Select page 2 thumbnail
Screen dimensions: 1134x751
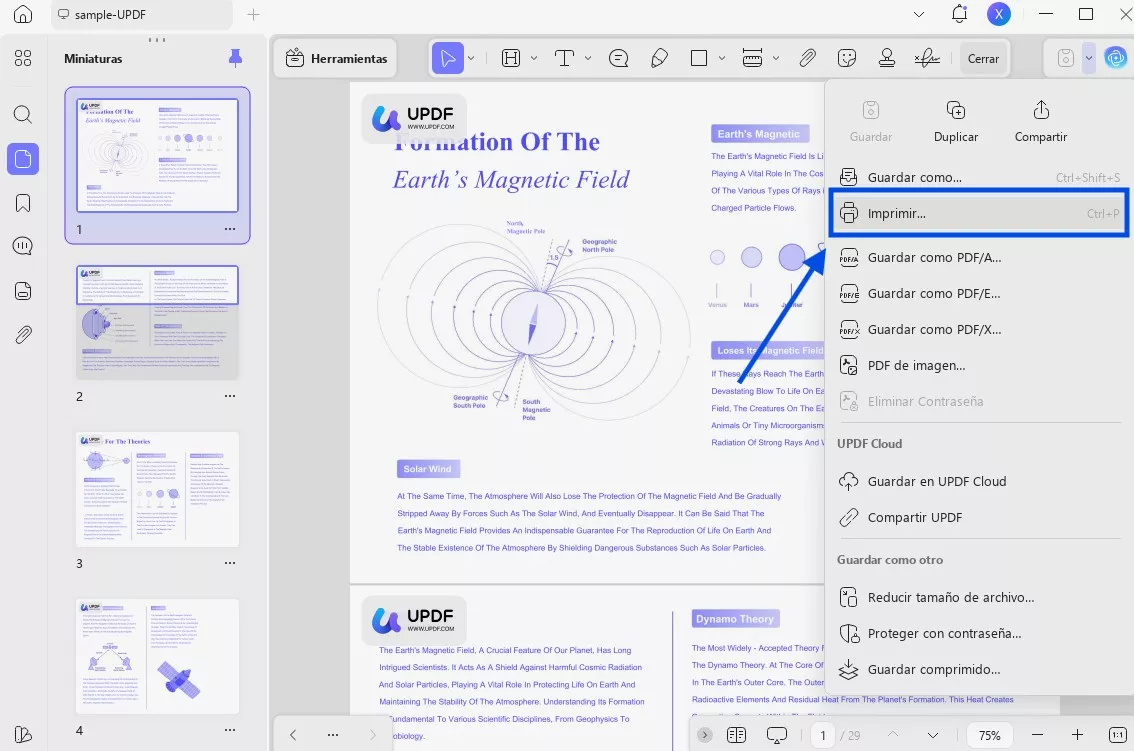(158, 322)
